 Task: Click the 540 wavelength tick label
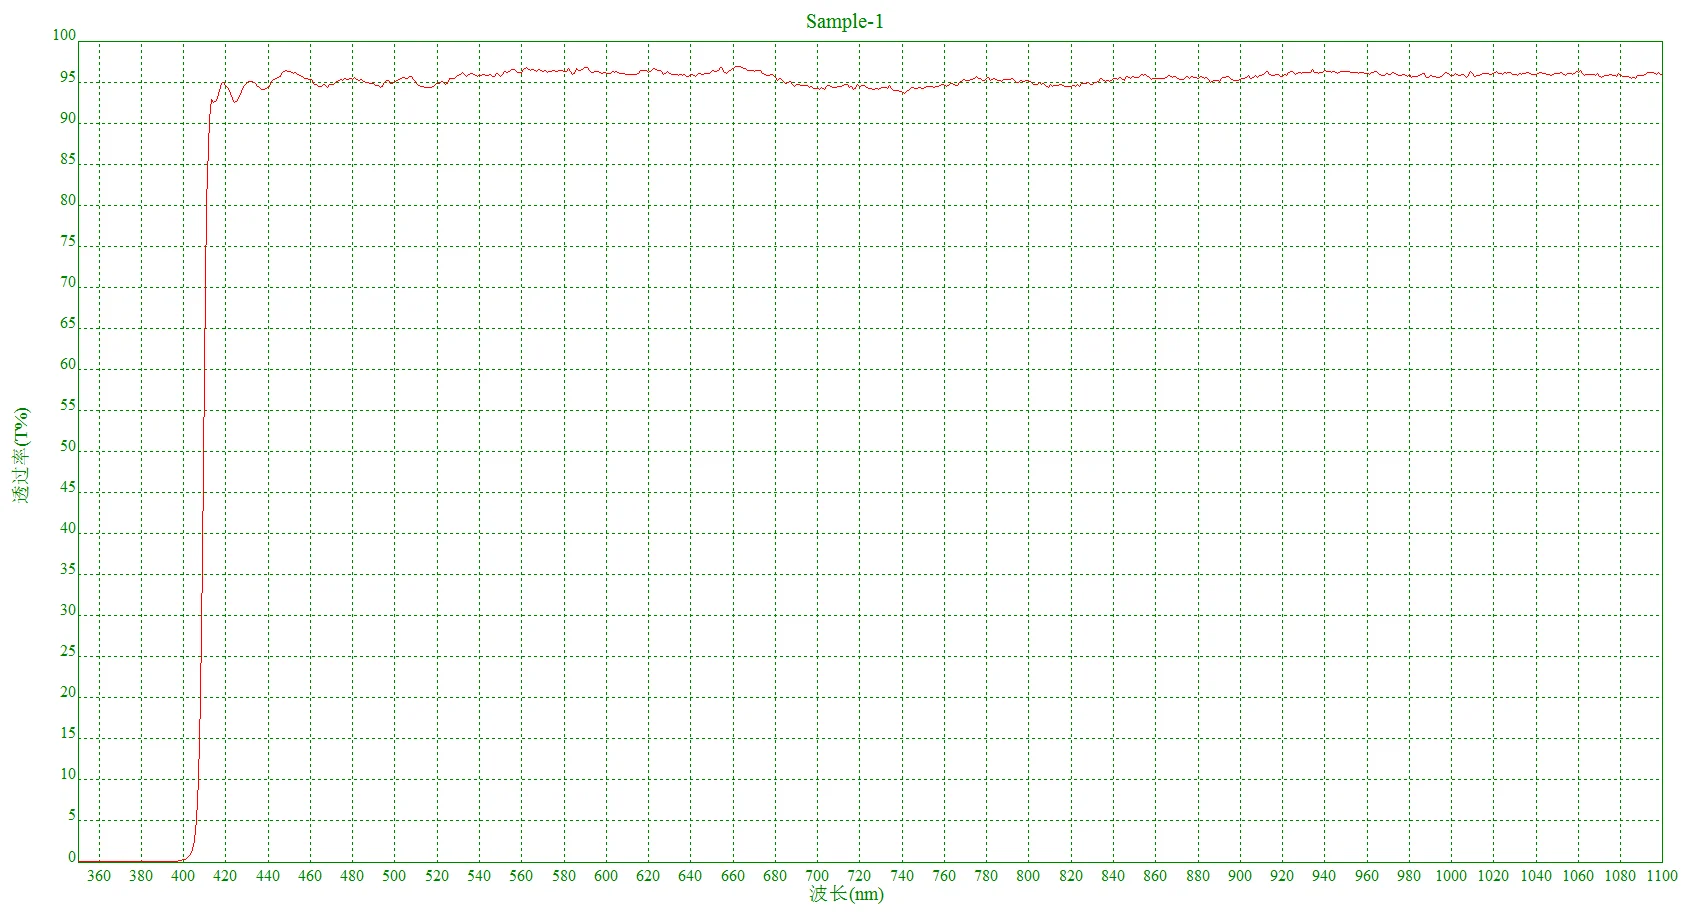pyautogui.click(x=479, y=876)
